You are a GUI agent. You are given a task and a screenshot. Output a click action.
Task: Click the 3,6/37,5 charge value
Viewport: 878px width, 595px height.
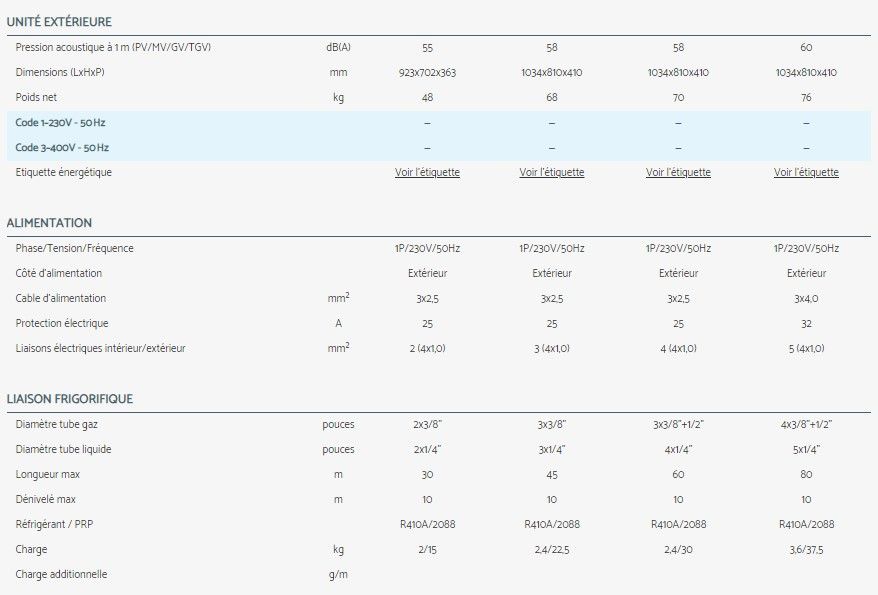tap(806, 549)
